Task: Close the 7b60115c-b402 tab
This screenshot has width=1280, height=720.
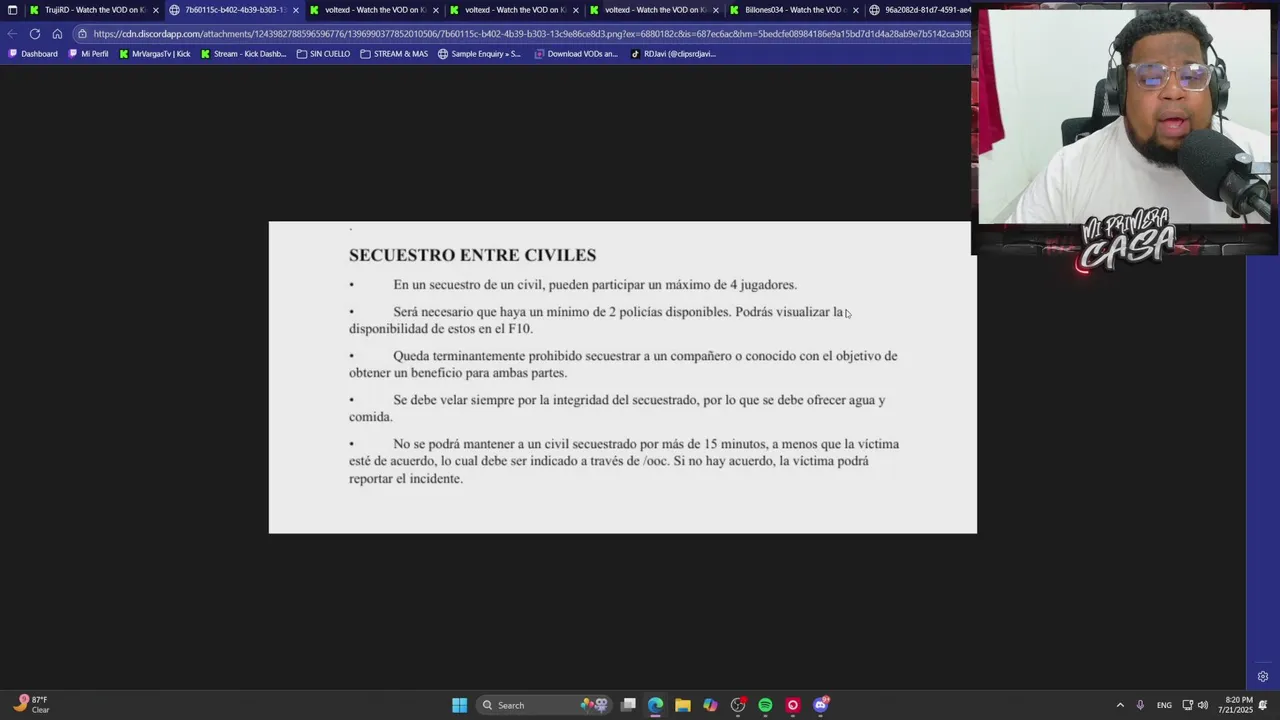Action: pos(295,10)
